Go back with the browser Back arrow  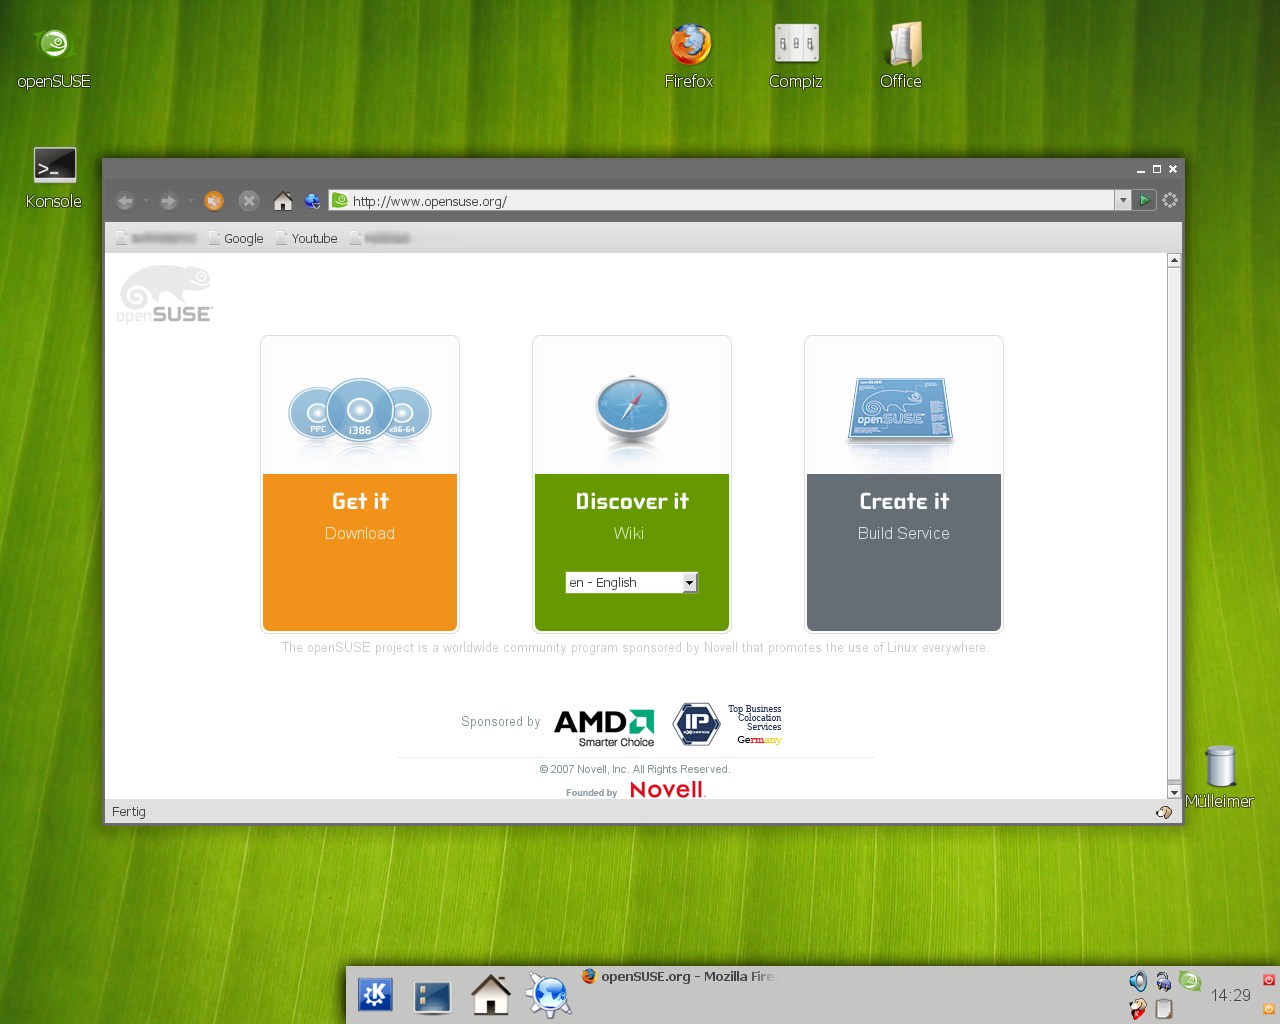[125, 201]
